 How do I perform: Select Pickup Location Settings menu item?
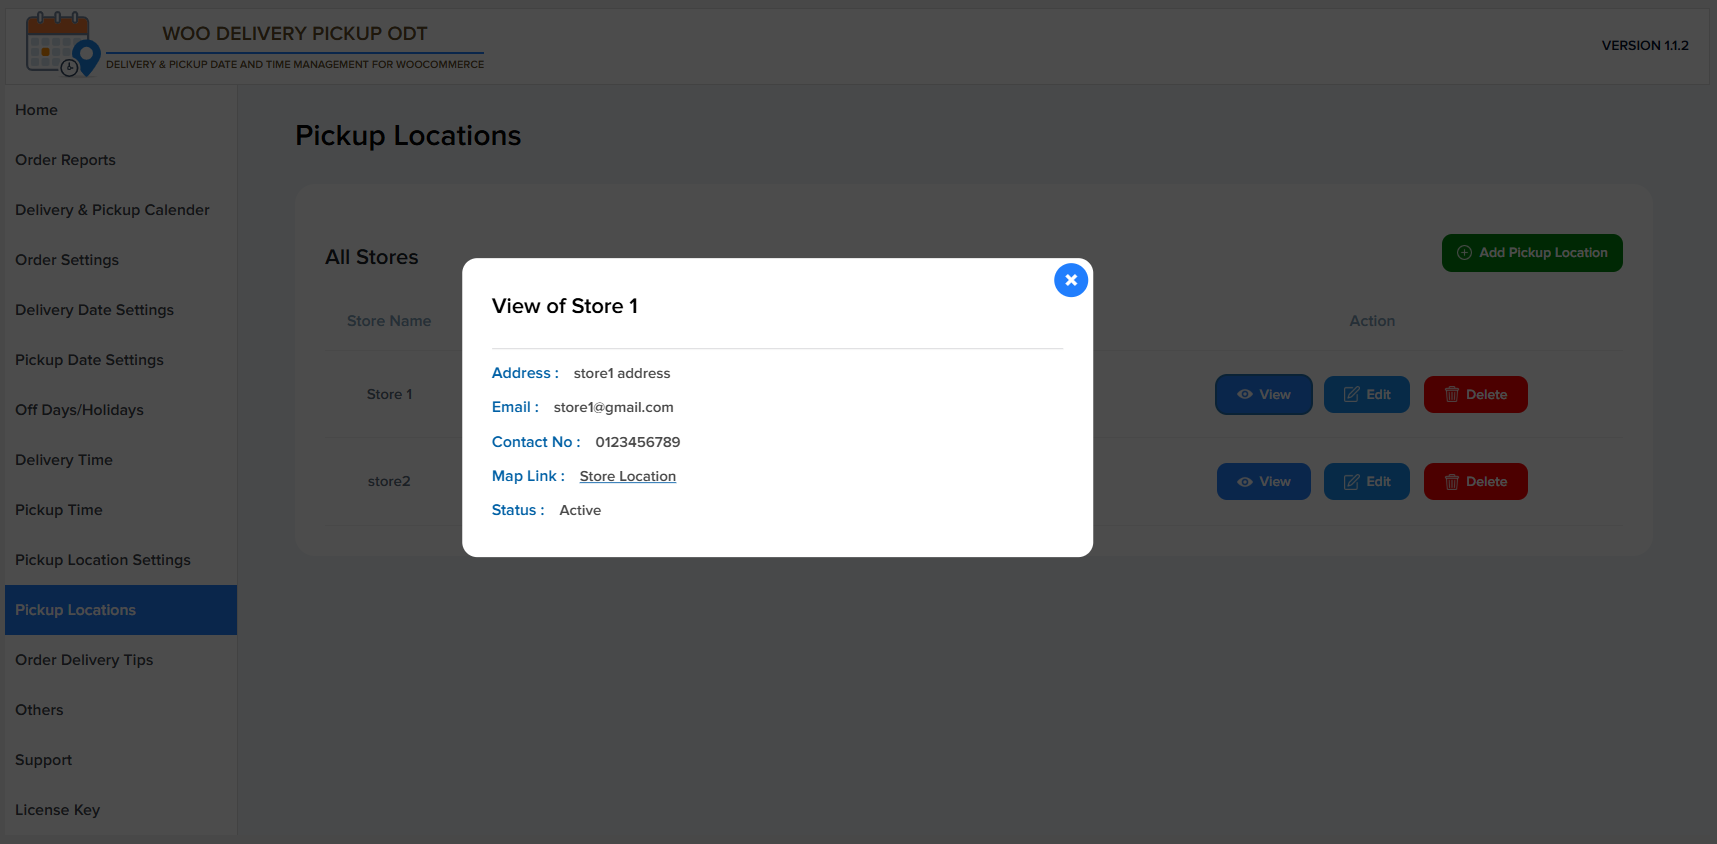point(102,560)
